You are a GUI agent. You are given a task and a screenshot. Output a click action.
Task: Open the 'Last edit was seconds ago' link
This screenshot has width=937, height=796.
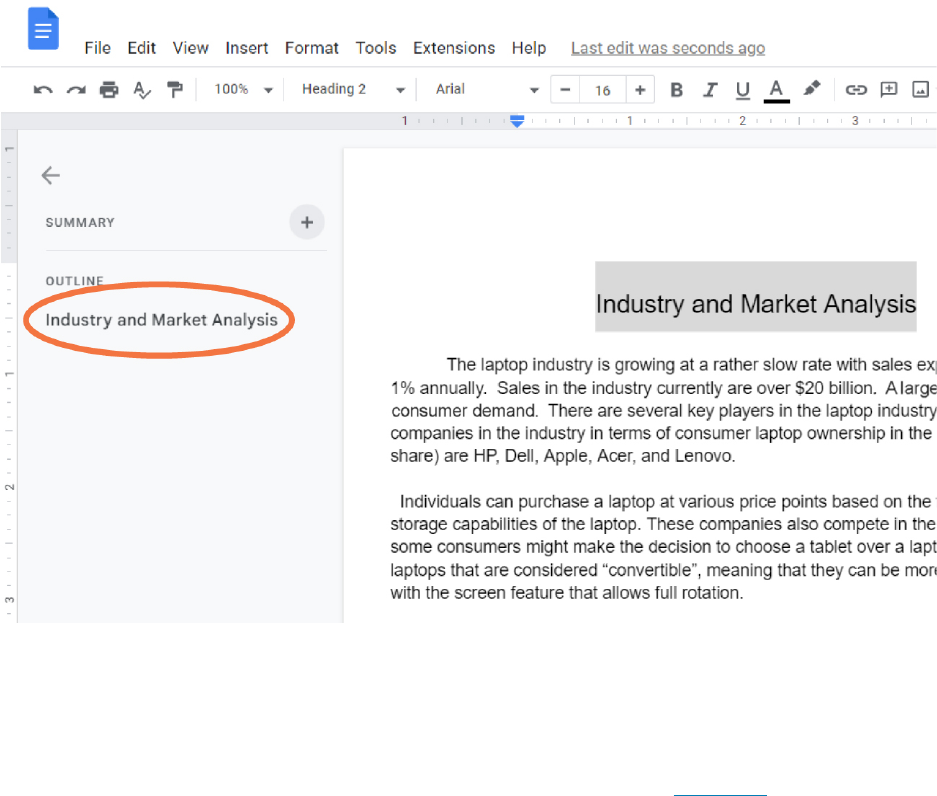[x=667, y=48]
